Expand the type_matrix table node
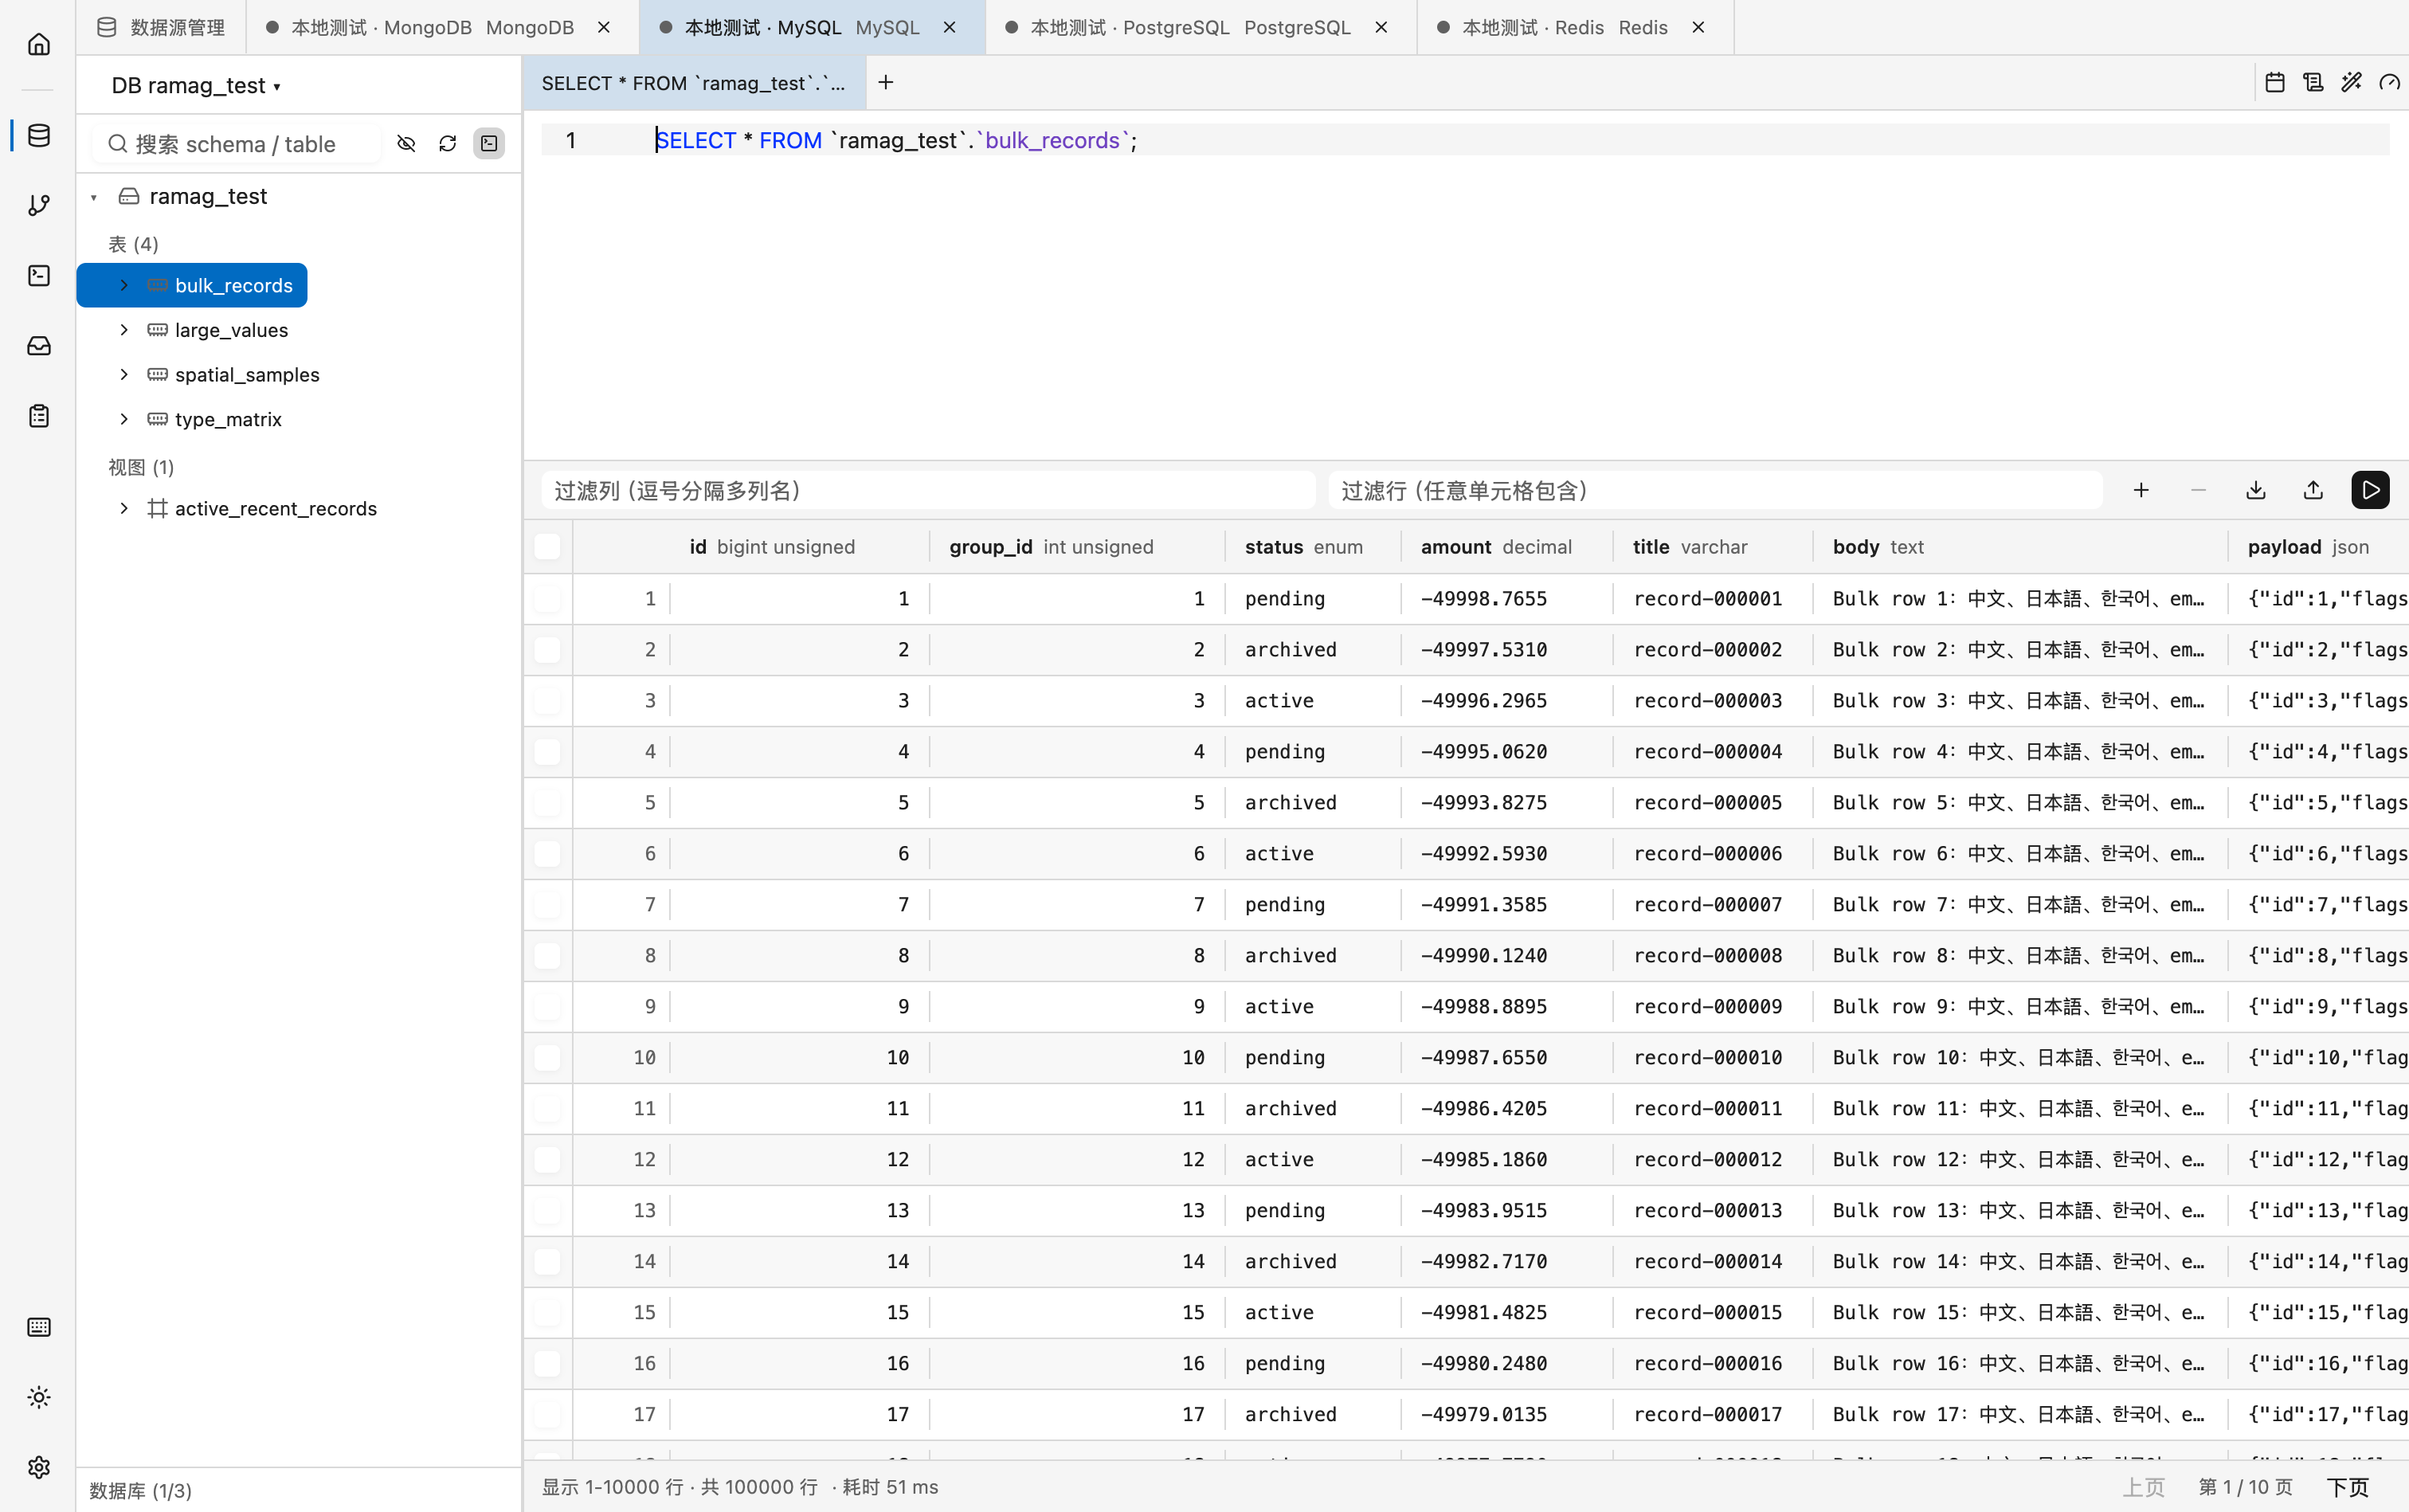This screenshot has width=2409, height=1512. [x=124, y=419]
